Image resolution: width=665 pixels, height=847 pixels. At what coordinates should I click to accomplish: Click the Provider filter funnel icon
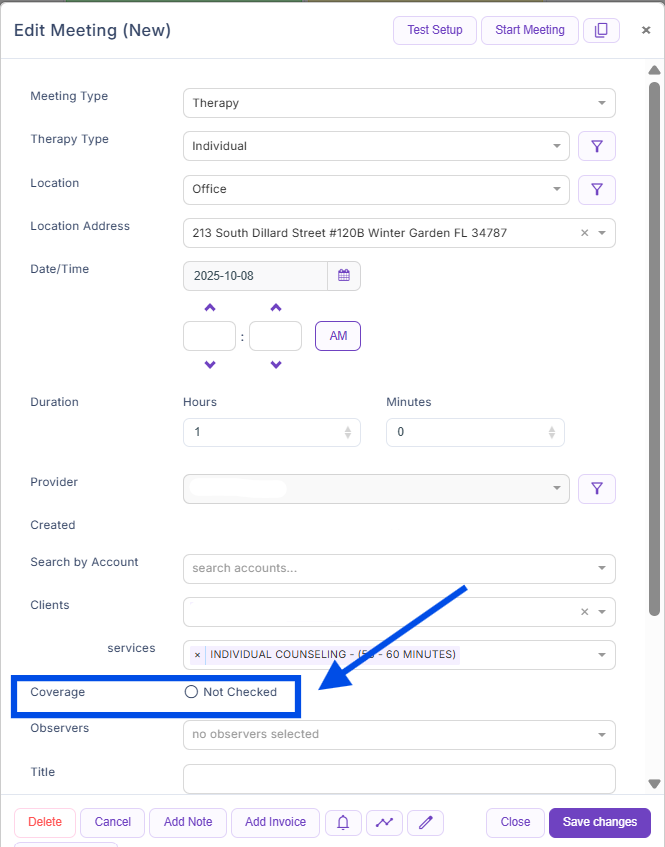tap(597, 488)
